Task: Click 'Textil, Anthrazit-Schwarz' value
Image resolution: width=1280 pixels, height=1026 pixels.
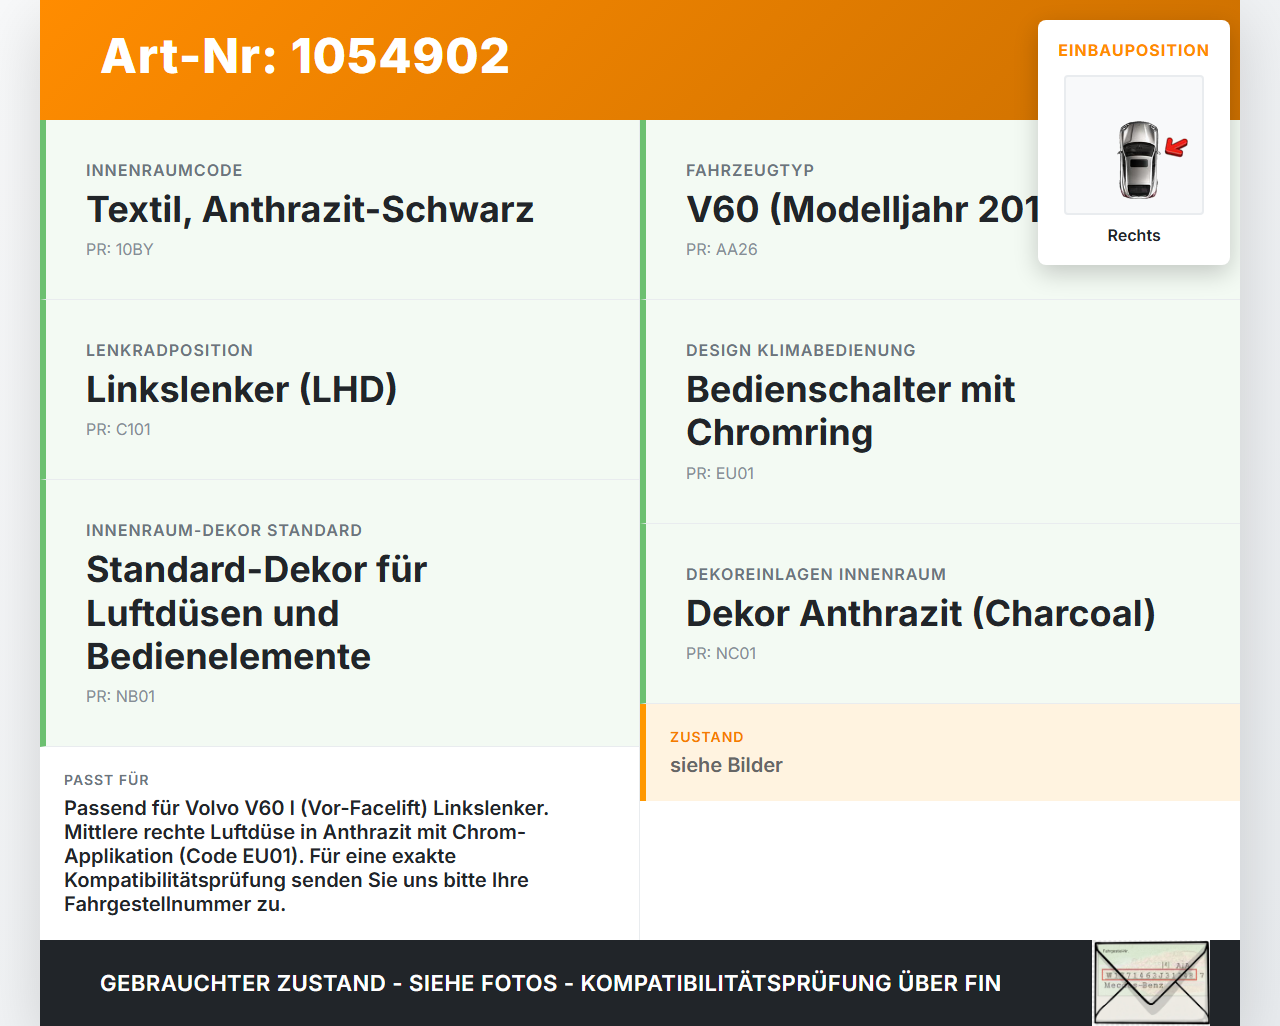Action: pos(310,209)
